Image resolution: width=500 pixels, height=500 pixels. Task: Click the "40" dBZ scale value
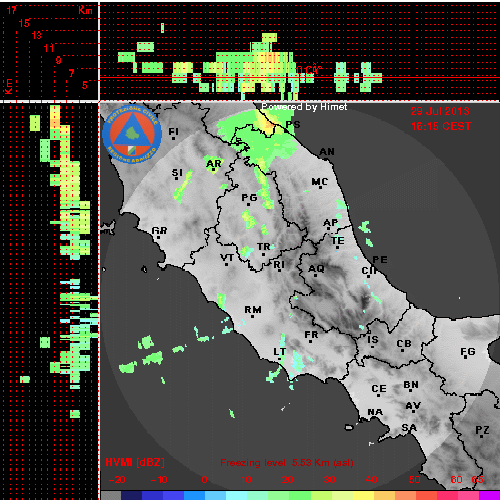pyautogui.click(x=371, y=480)
